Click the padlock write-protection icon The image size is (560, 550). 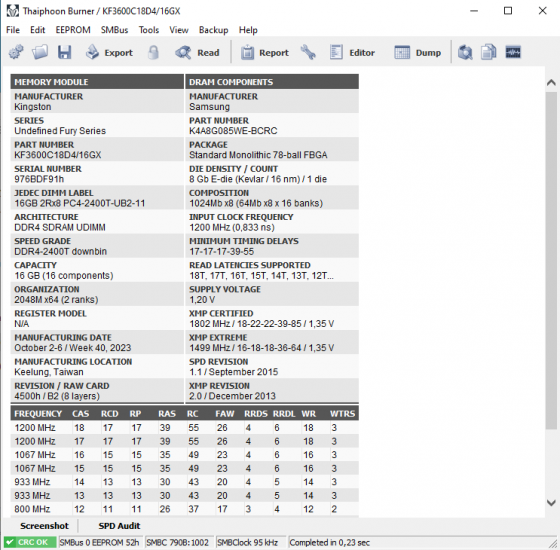click(154, 52)
